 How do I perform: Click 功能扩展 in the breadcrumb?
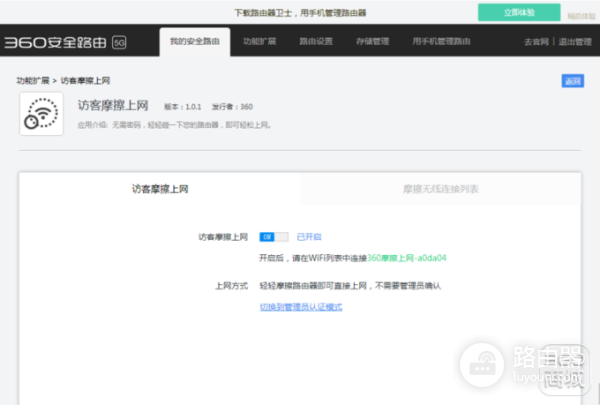[33, 80]
